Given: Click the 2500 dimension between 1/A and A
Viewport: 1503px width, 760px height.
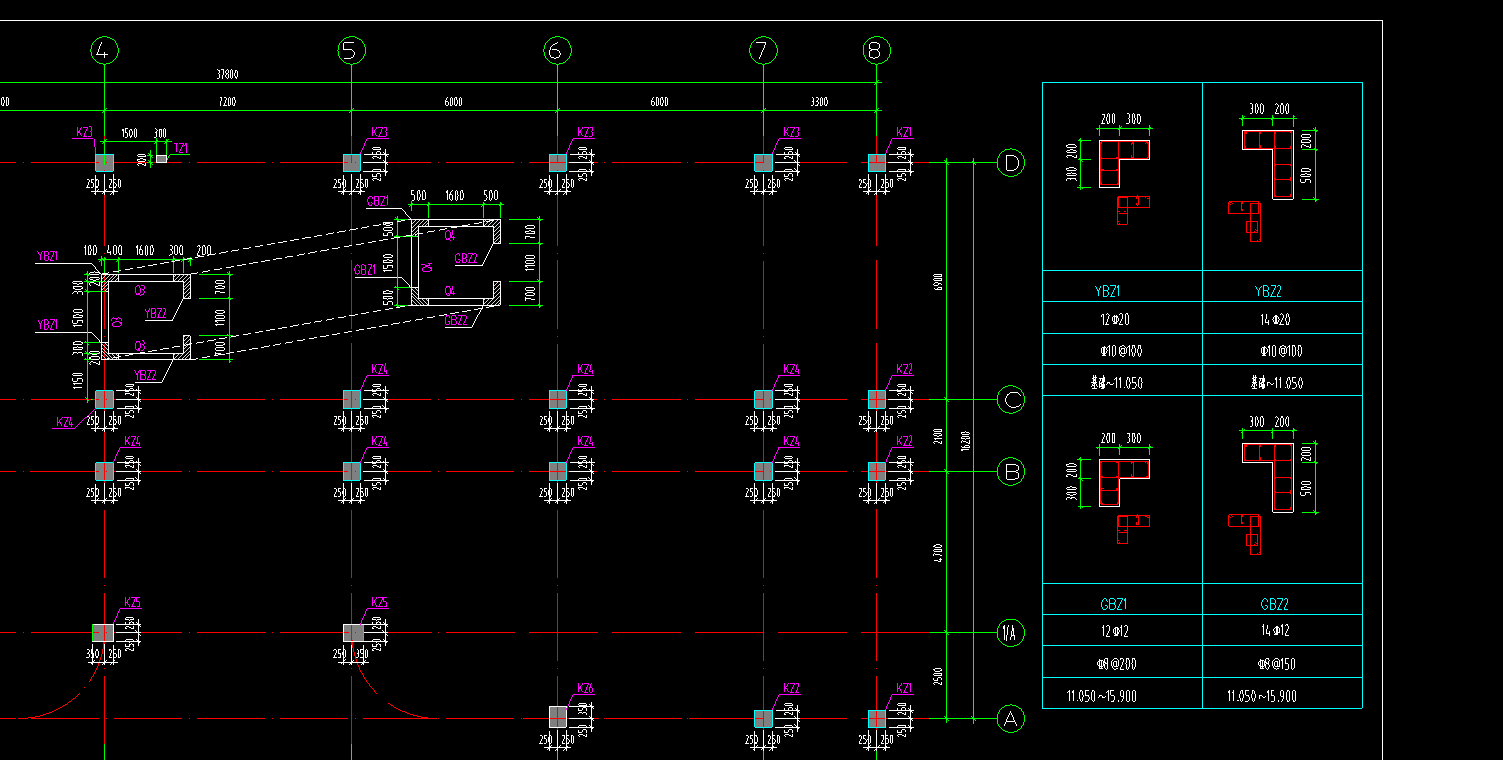Looking at the screenshot, I should click(x=938, y=675).
